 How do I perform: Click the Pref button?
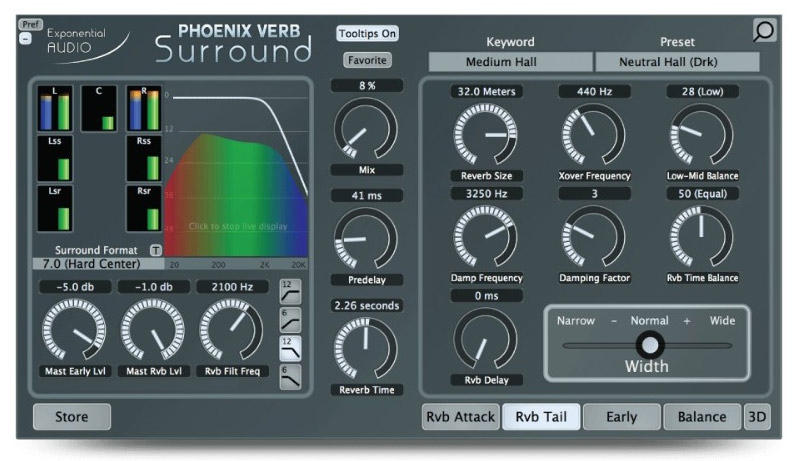(30, 24)
